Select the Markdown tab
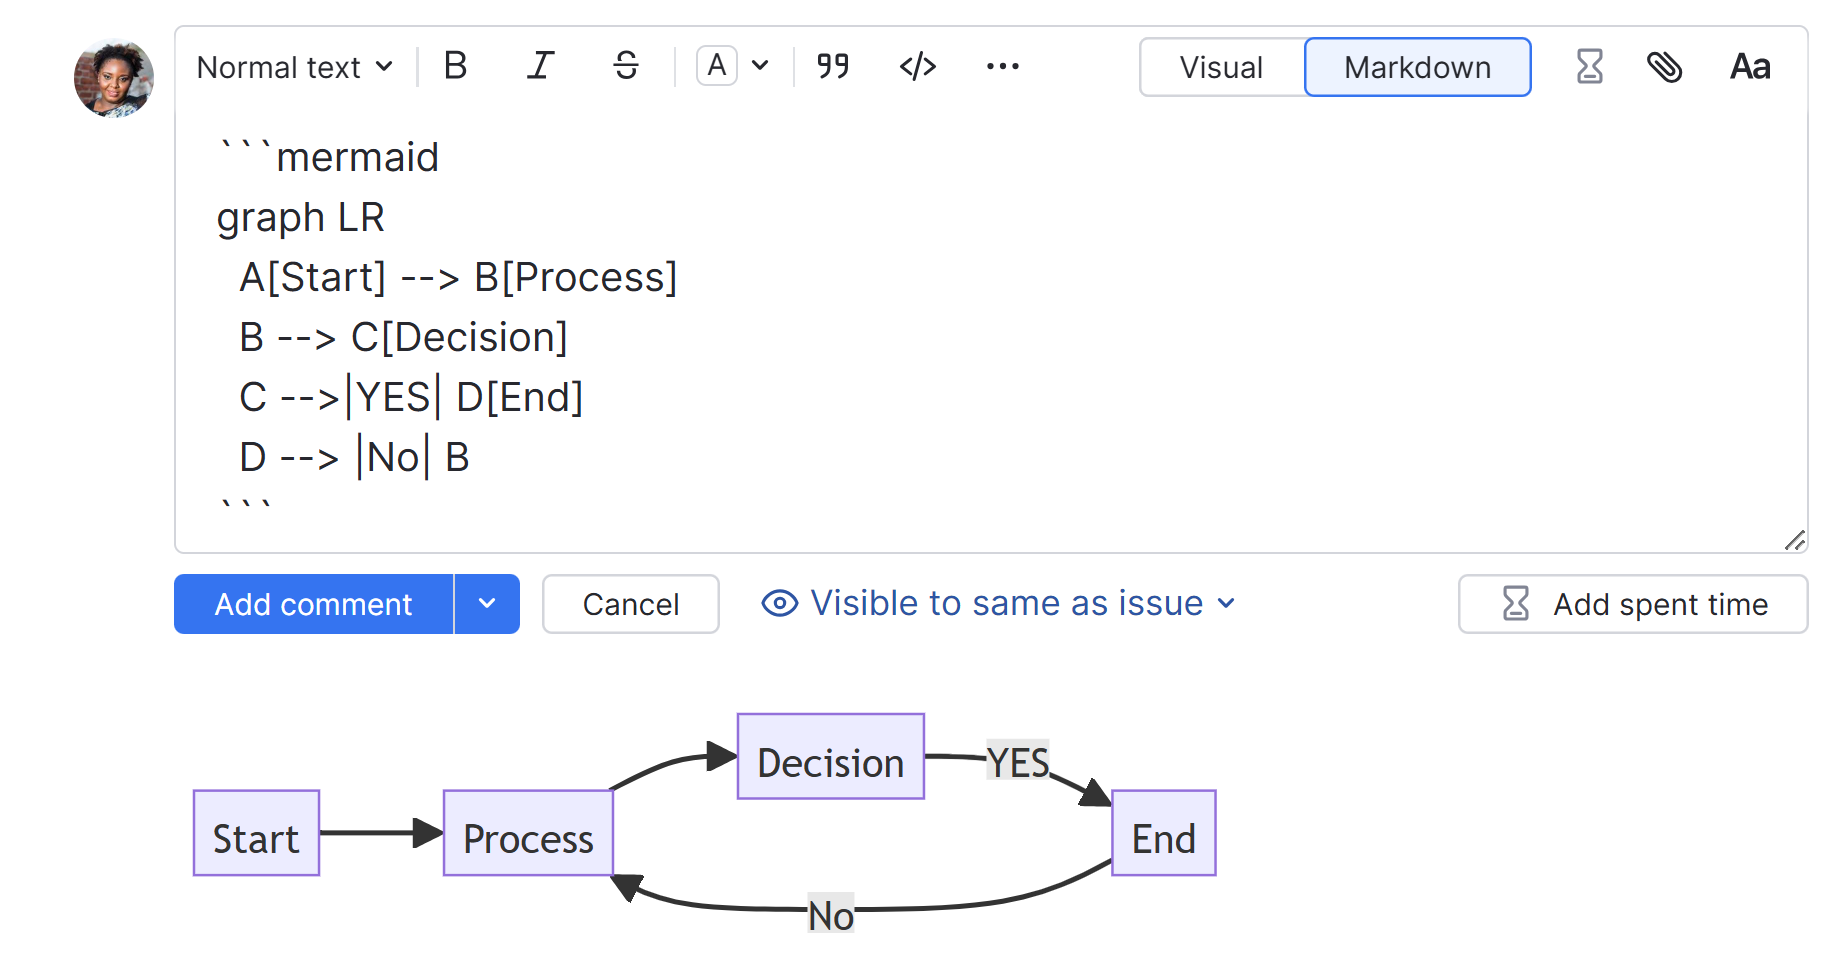The height and width of the screenshot is (972, 1840). [1417, 67]
